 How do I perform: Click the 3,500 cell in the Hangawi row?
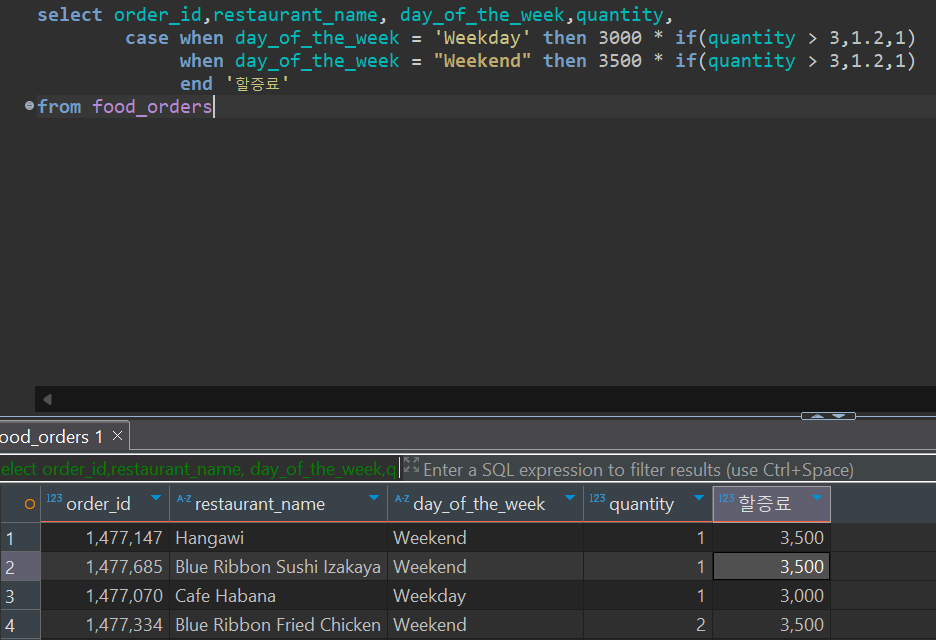[771, 538]
